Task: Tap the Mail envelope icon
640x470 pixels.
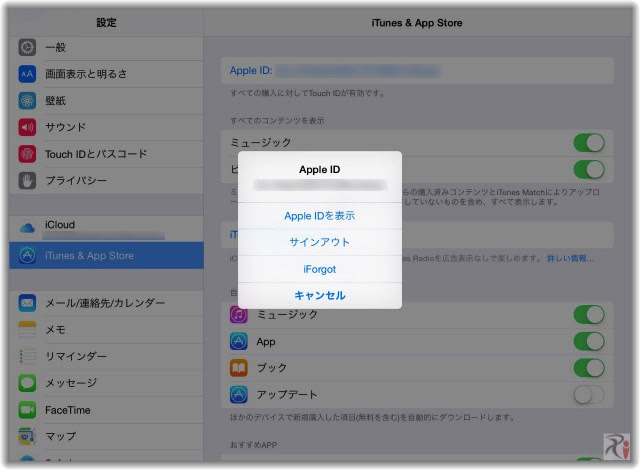Action: (x=27, y=303)
